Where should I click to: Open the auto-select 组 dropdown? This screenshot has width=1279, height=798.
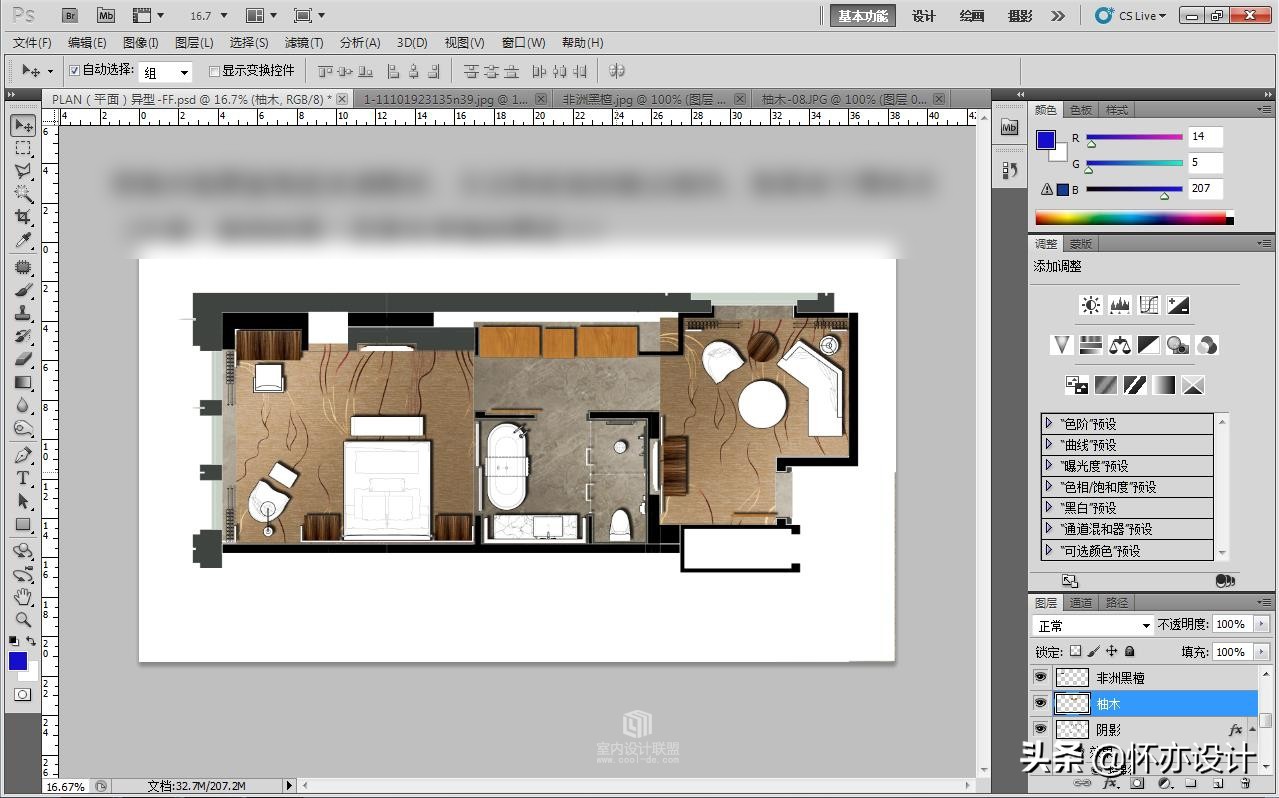click(x=165, y=72)
